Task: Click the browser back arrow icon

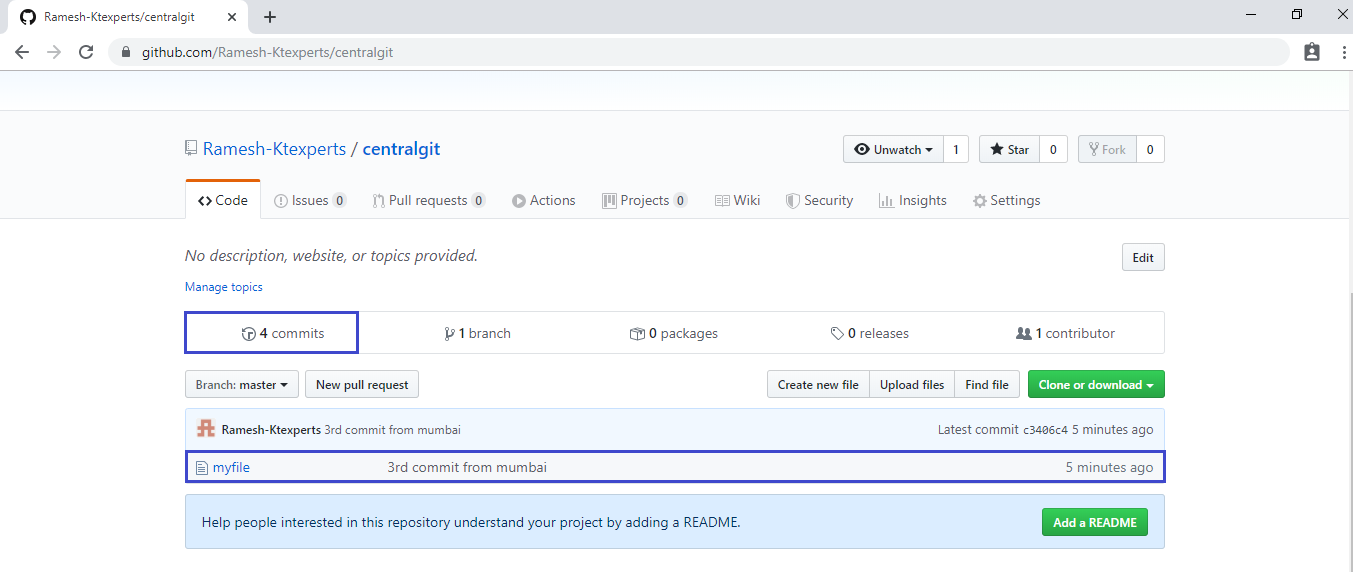Action: click(x=22, y=52)
